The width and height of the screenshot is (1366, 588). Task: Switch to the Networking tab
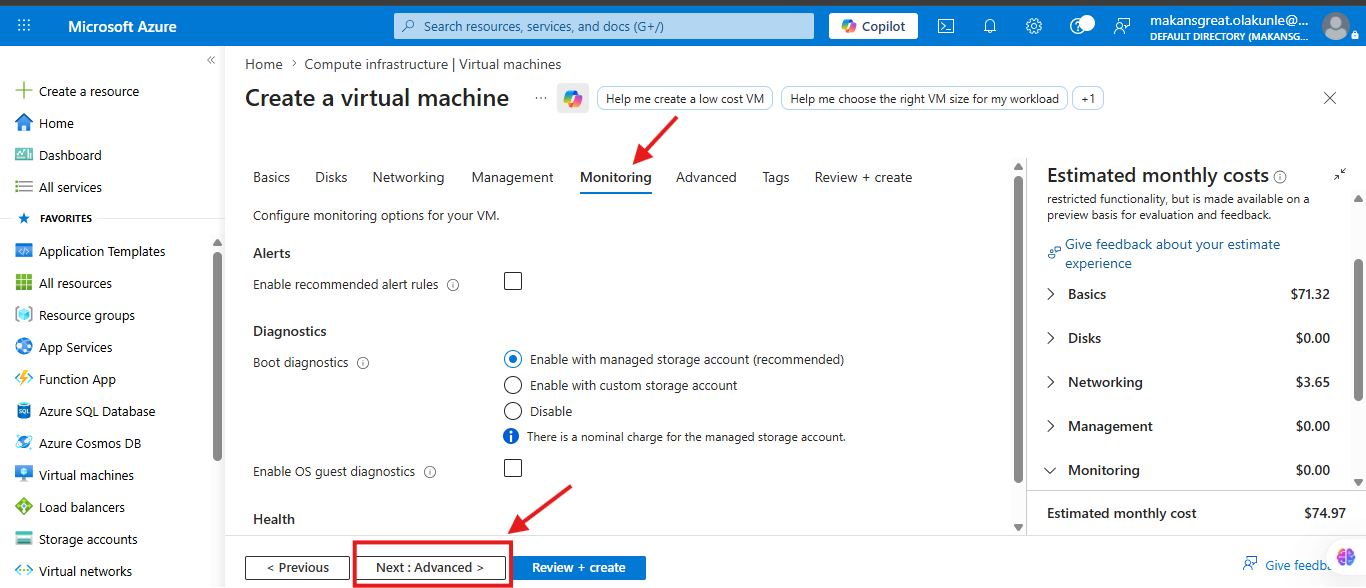pyautogui.click(x=408, y=177)
